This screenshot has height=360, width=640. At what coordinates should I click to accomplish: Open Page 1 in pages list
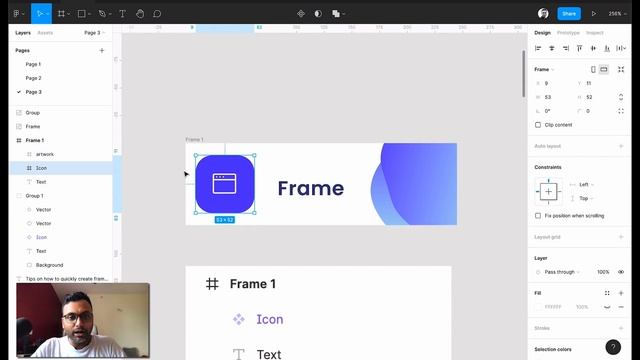click(33, 64)
